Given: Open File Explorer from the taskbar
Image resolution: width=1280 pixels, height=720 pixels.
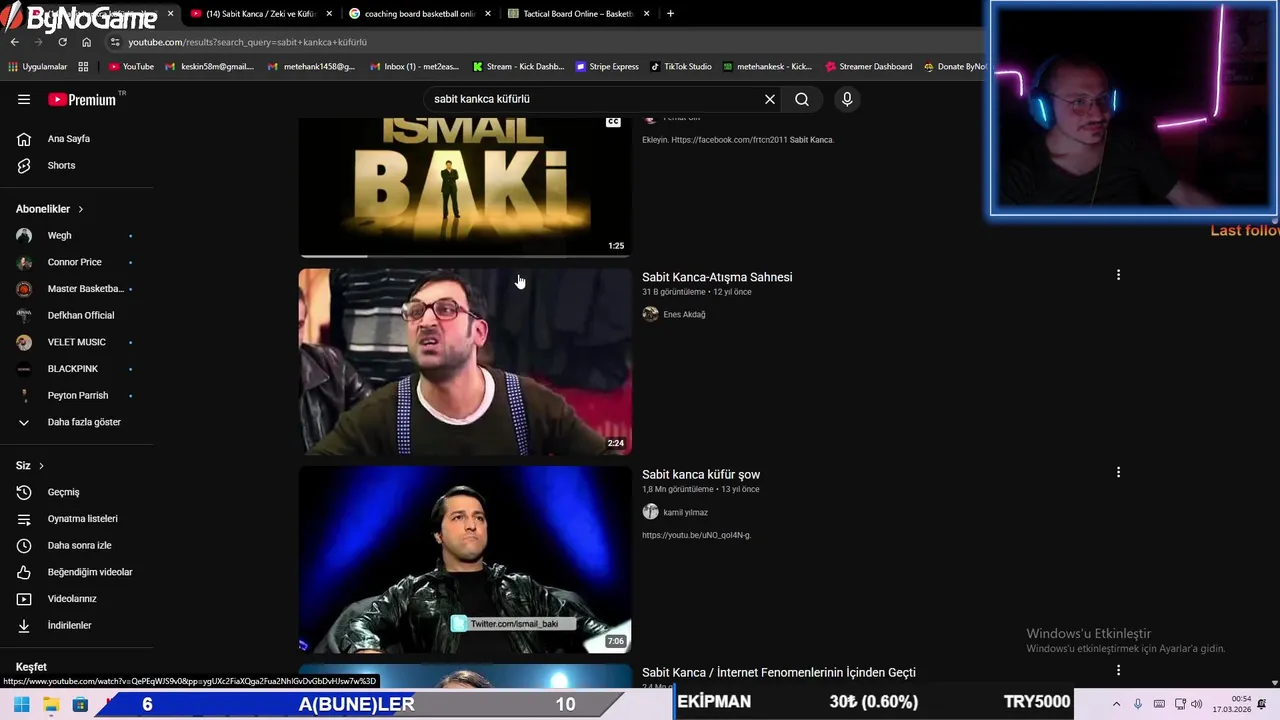Looking at the screenshot, I should point(51,704).
